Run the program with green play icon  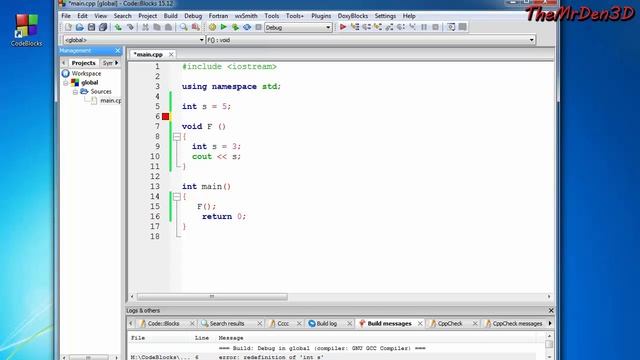224,27
